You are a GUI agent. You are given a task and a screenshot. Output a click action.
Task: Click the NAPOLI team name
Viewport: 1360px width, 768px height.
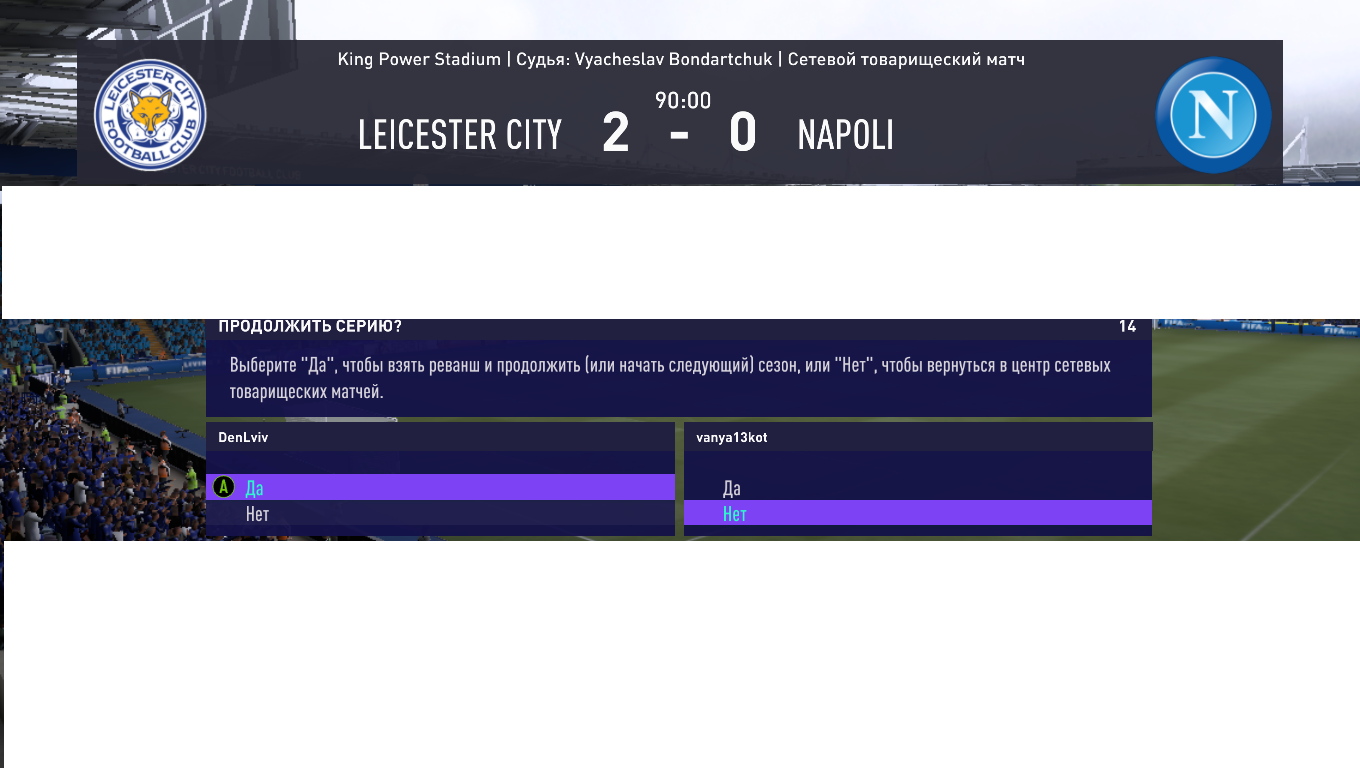tap(845, 135)
